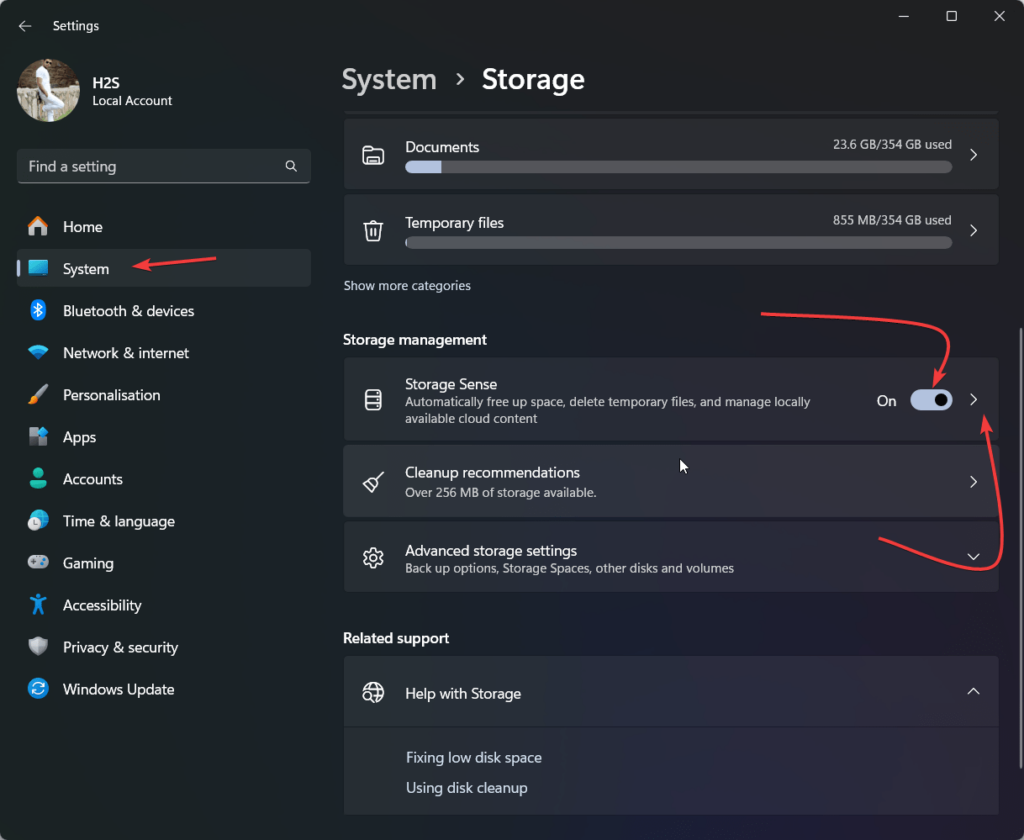The width and height of the screenshot is (1024, 840).
Task: Select Network & internet in sidebar
Action: tap(163, 353)
